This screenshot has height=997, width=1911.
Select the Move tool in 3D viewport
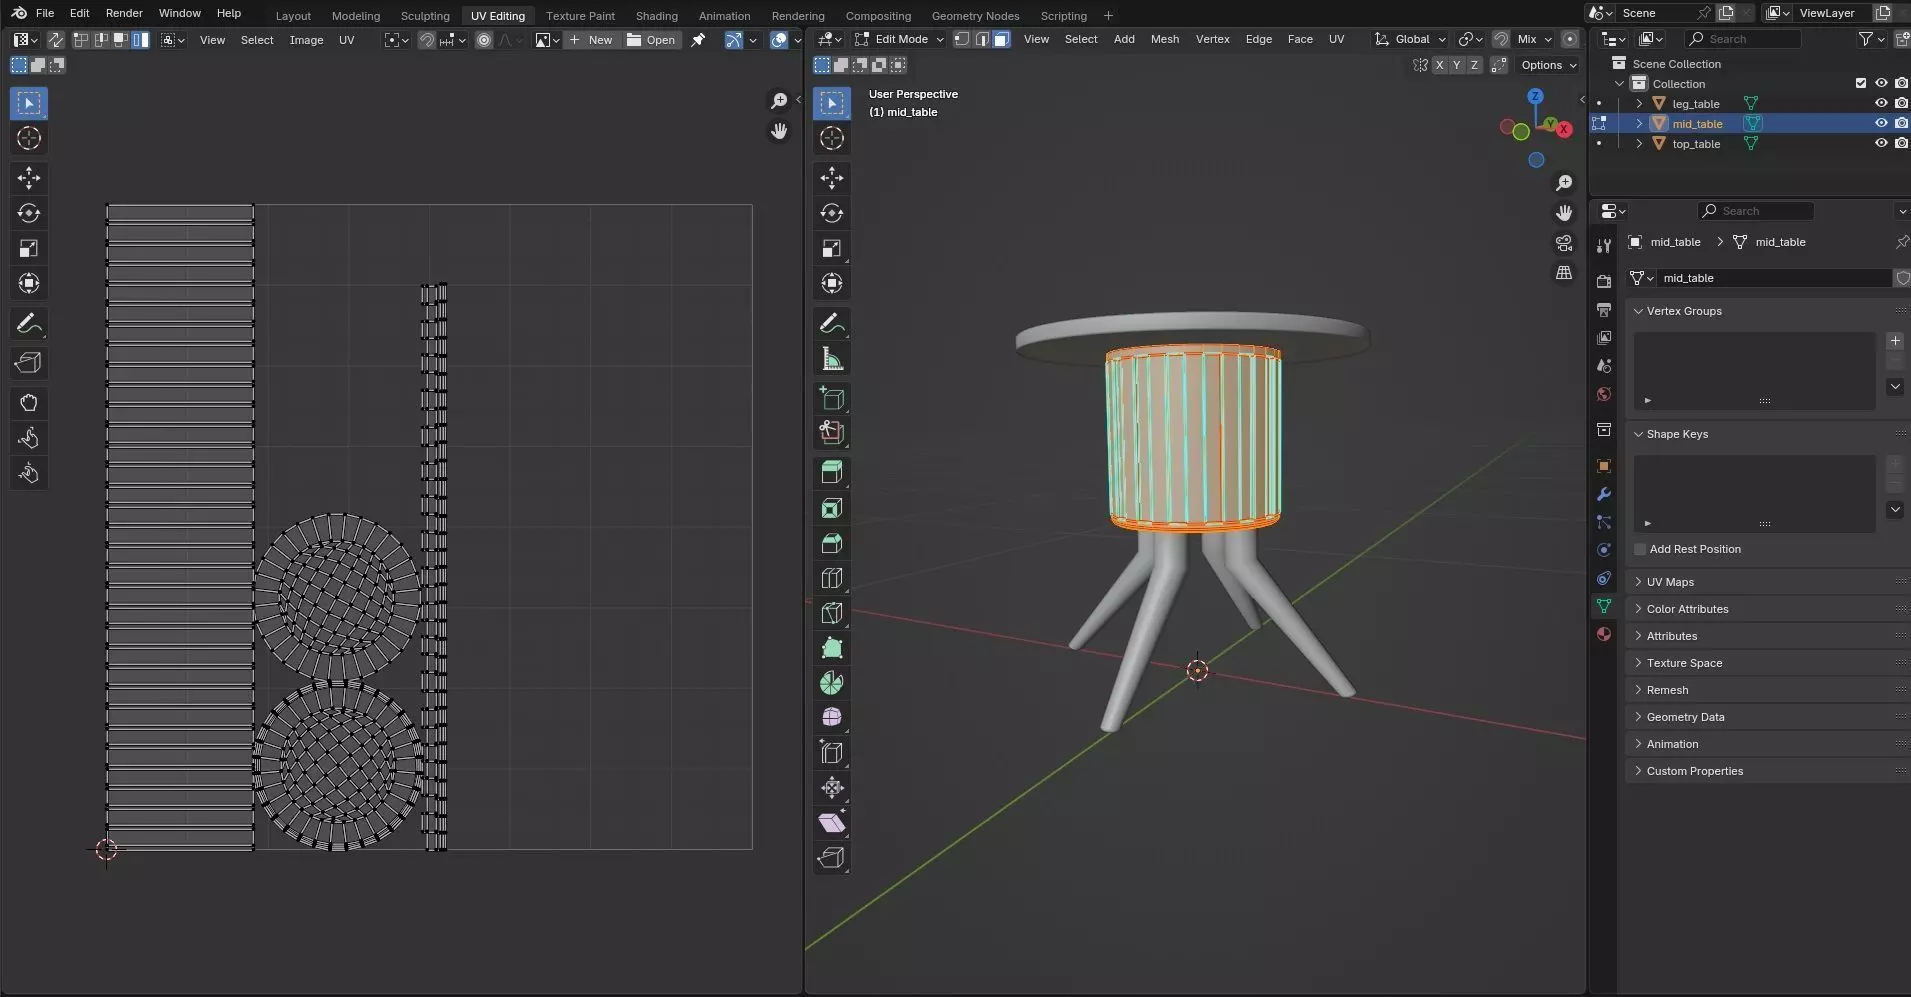832,178
